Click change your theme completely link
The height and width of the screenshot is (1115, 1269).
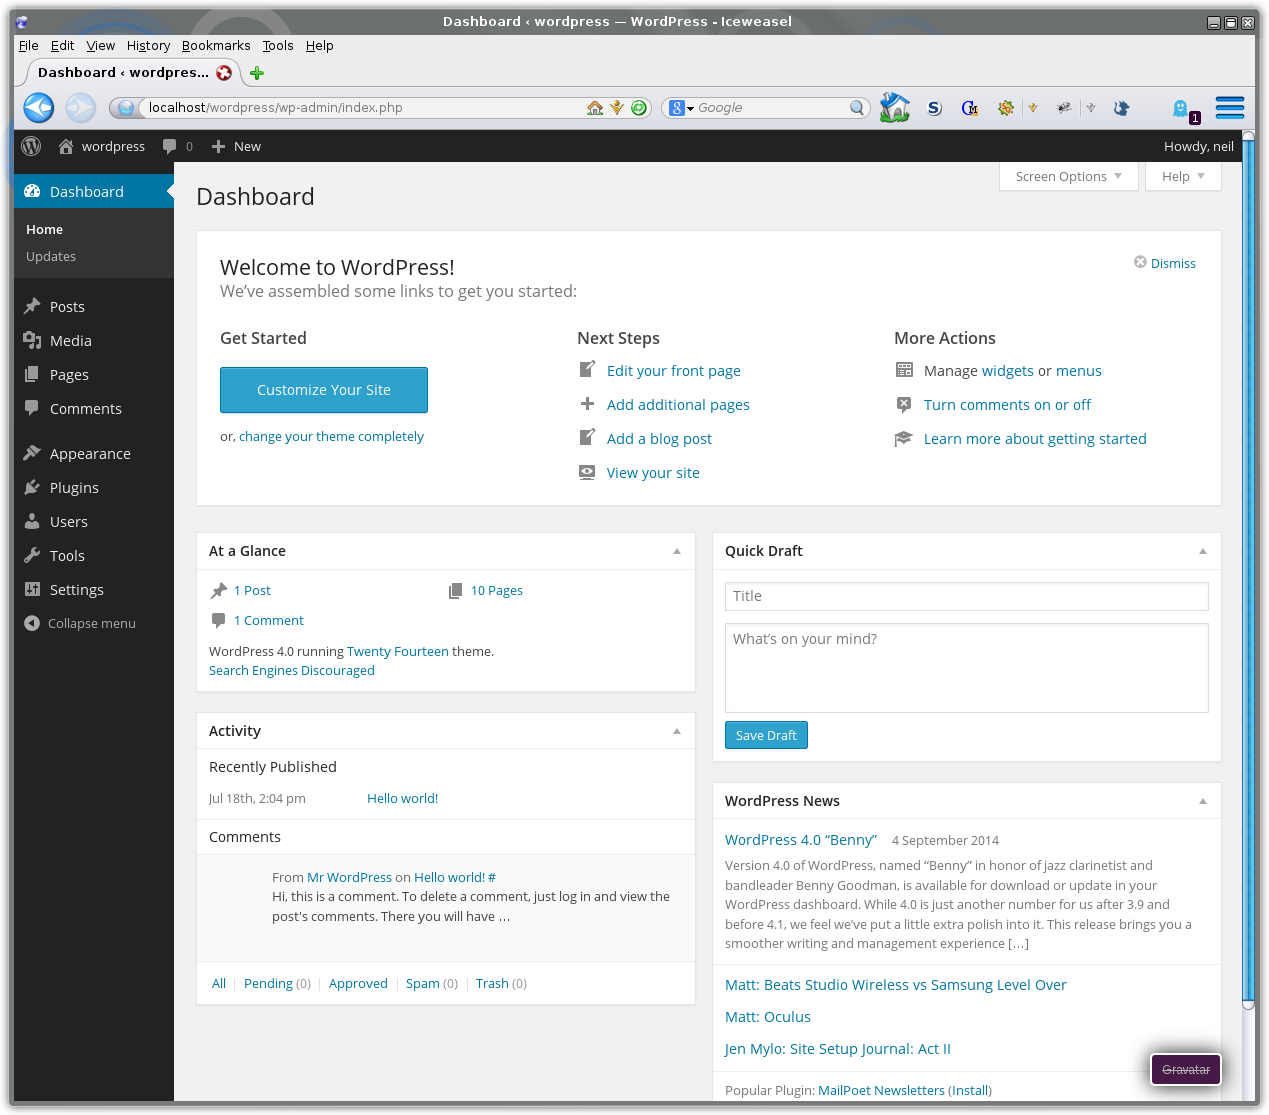click(x=331, y=437)
